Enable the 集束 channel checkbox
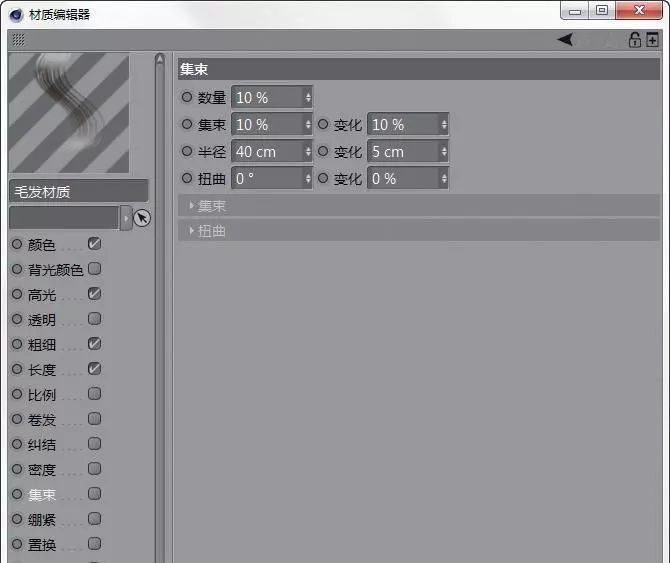This screenshot has height=563, width=670. coord(94,494)
